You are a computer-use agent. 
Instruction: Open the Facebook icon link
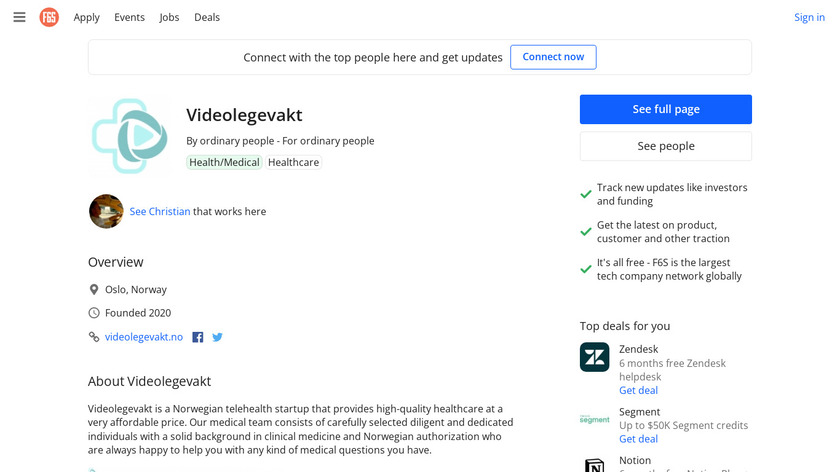[198, 337]
